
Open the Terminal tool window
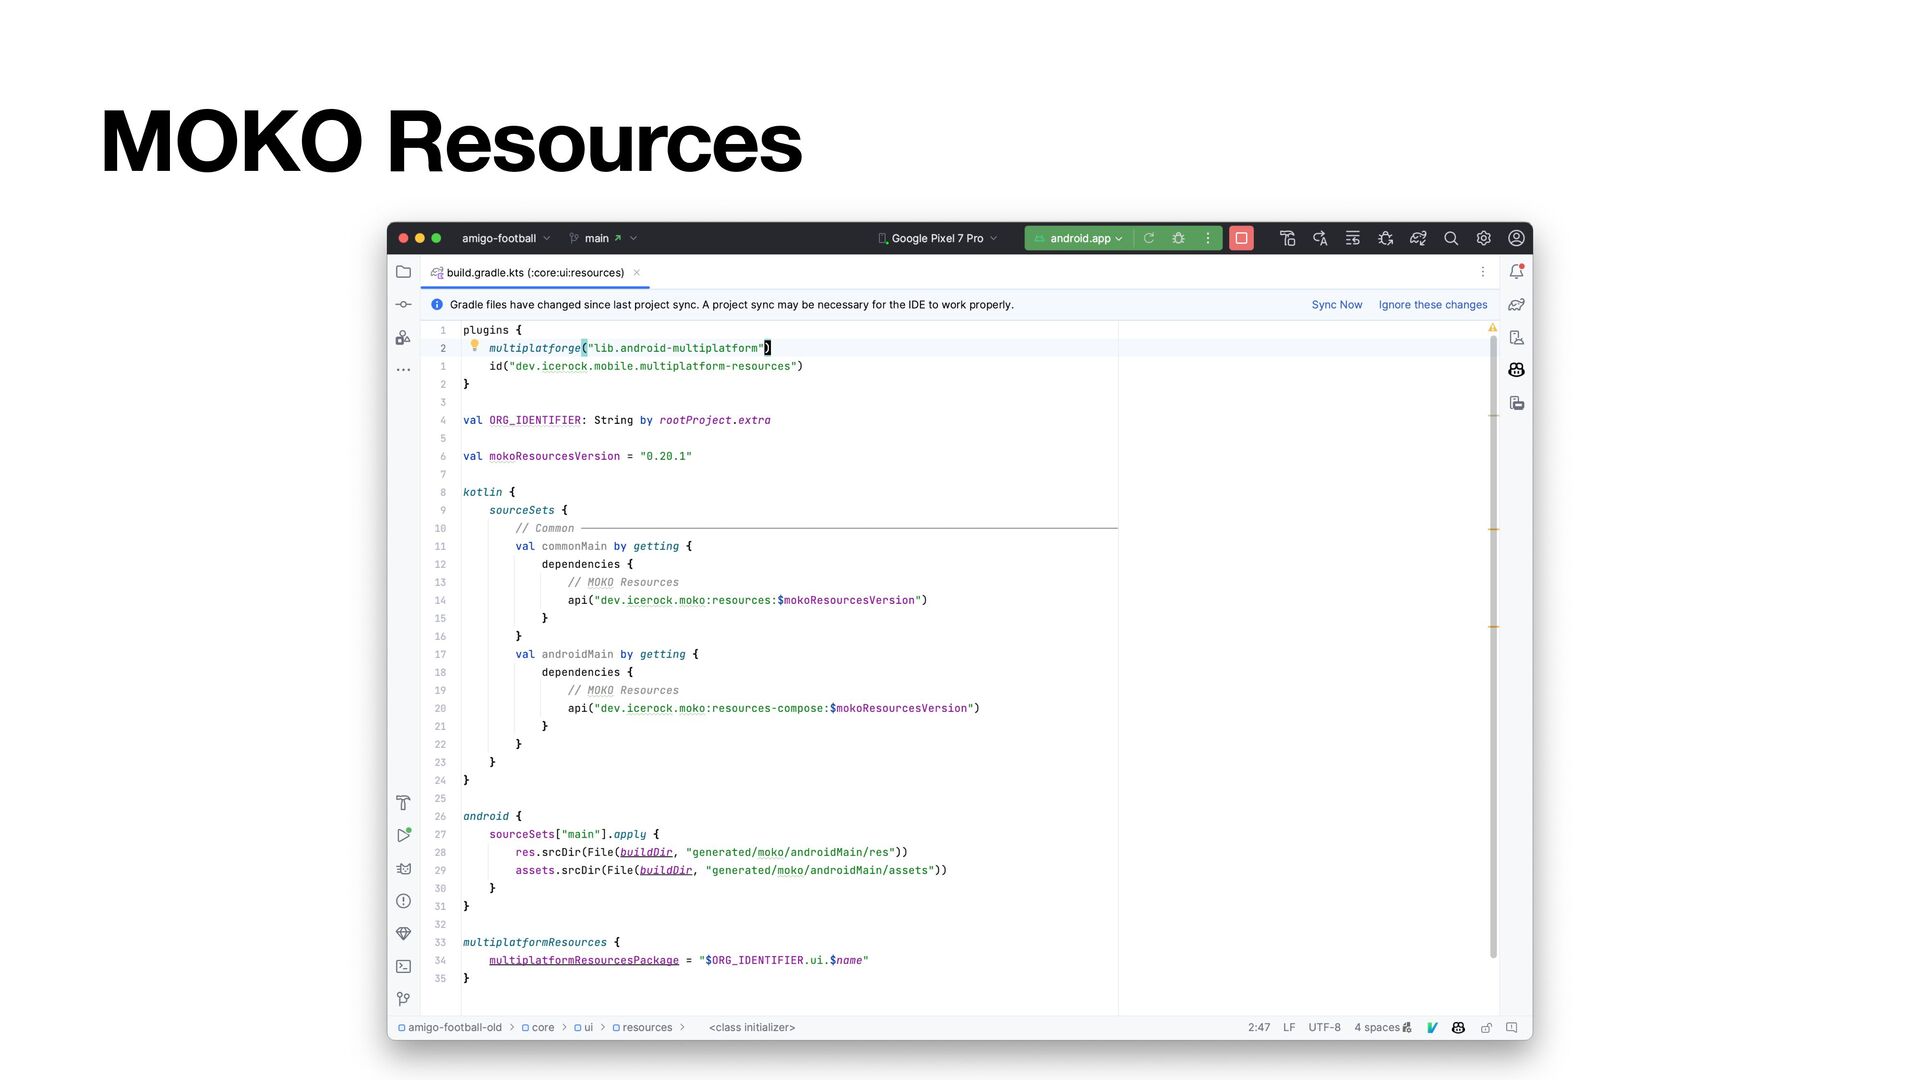click(x=403, y=966)
